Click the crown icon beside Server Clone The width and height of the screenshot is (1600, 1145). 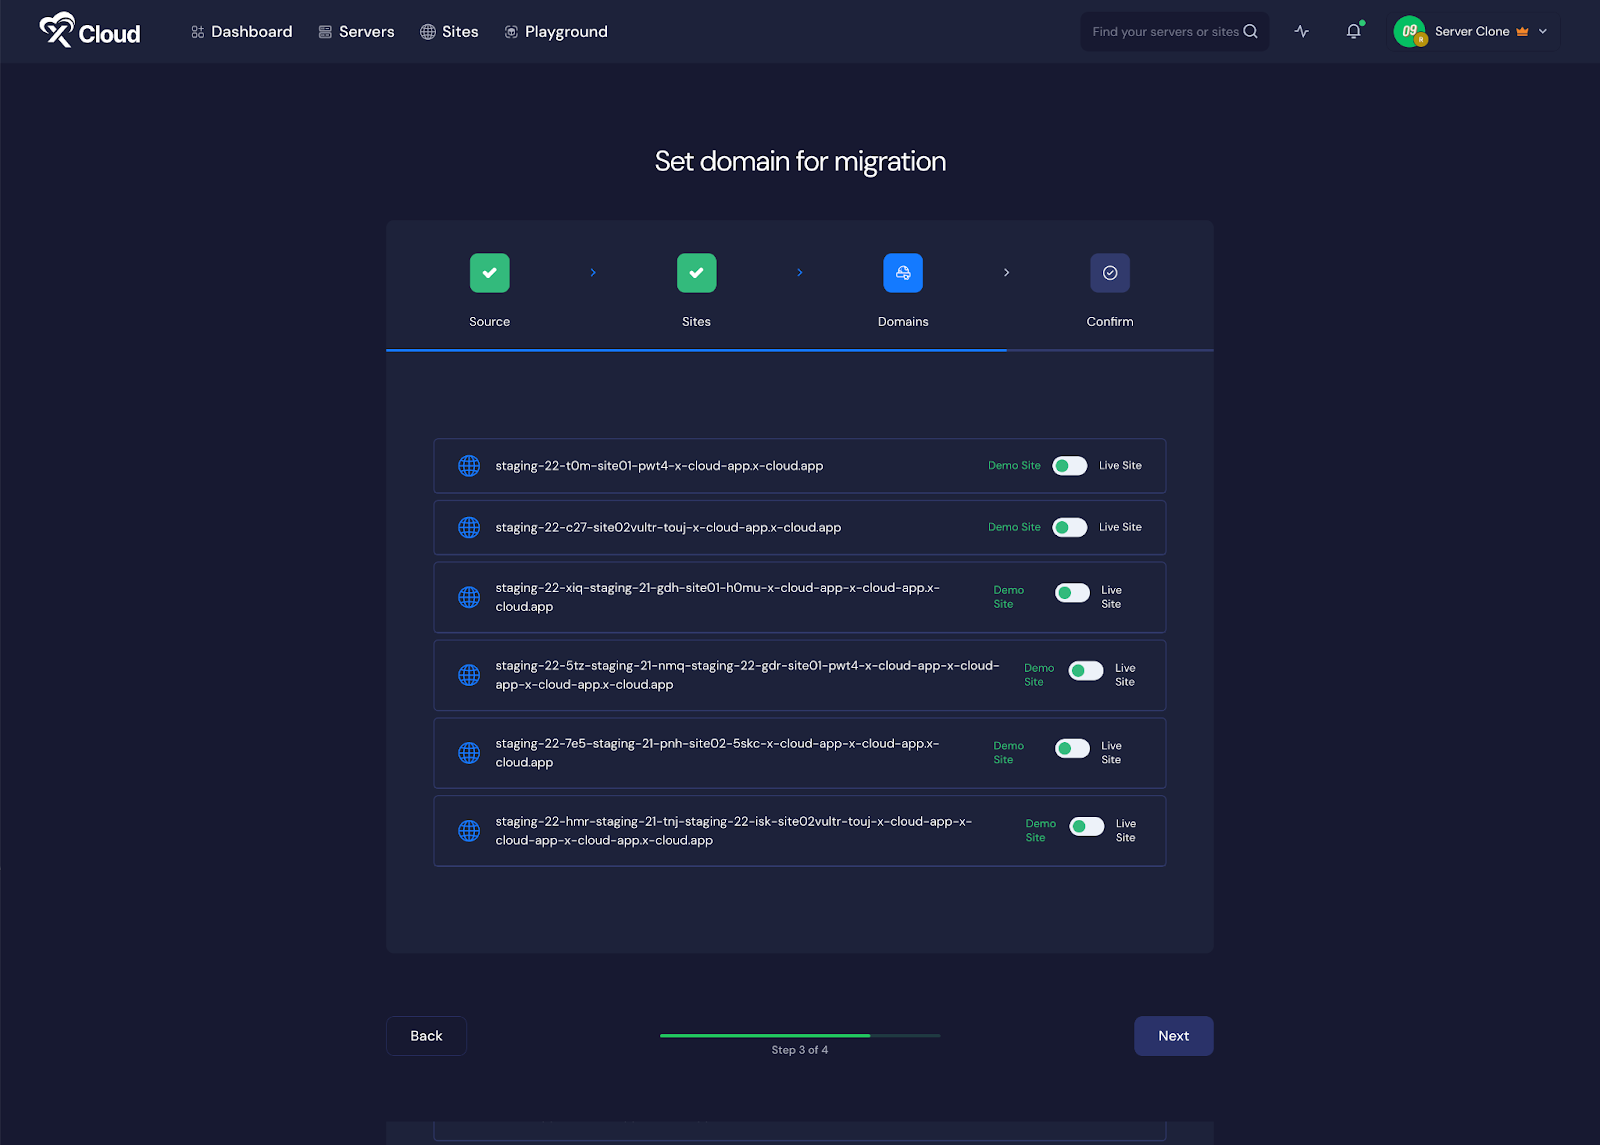(x=1522, y=31)
